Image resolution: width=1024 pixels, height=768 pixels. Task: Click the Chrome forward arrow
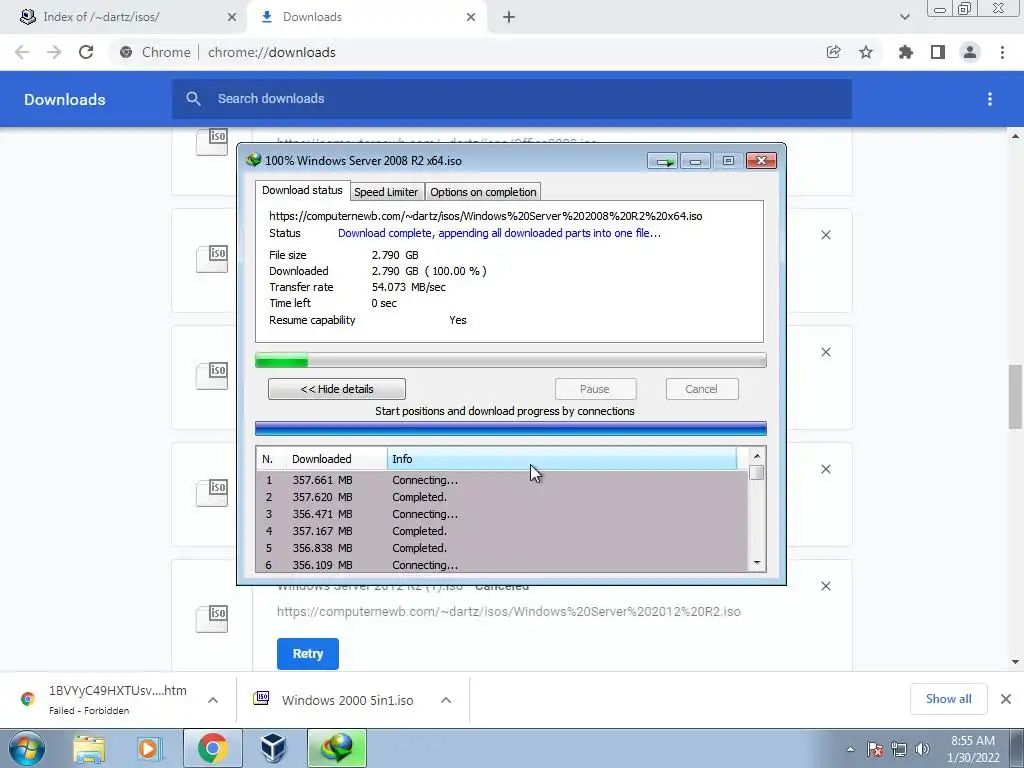tap(54, 52)
